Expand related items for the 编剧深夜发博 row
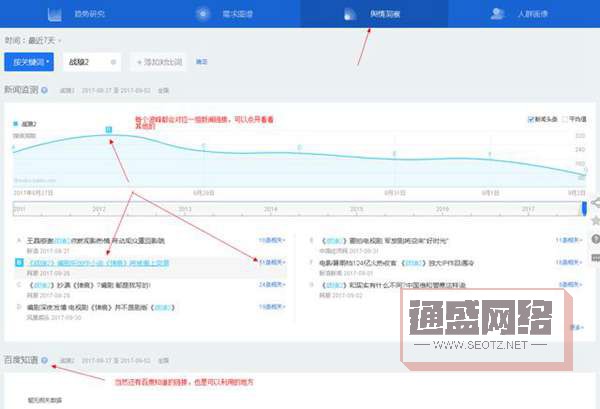600x409 pixels. point(272,306)
